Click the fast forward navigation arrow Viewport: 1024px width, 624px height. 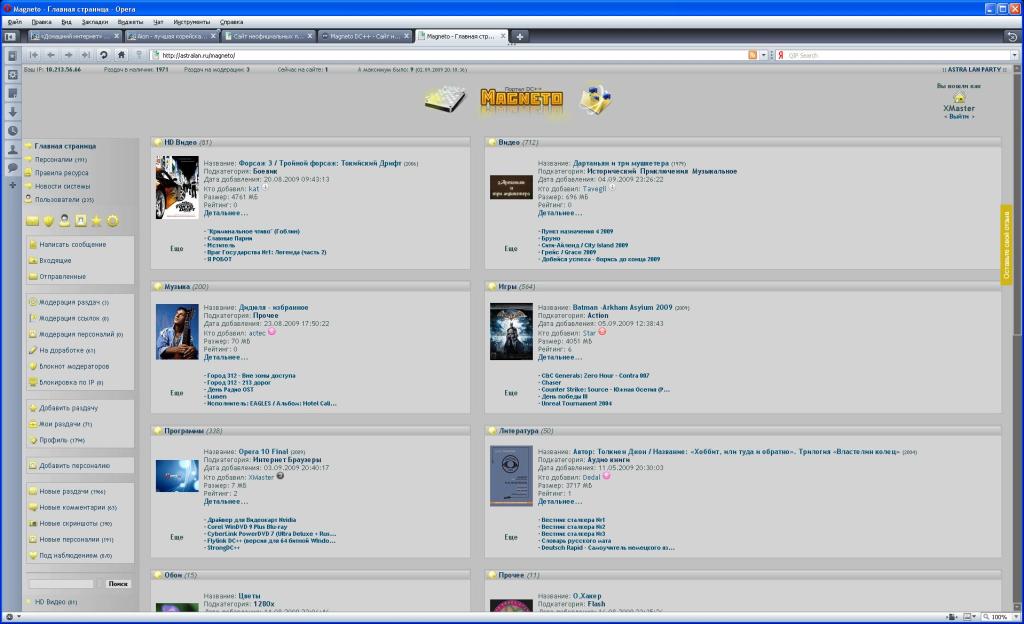click(86, 55)
